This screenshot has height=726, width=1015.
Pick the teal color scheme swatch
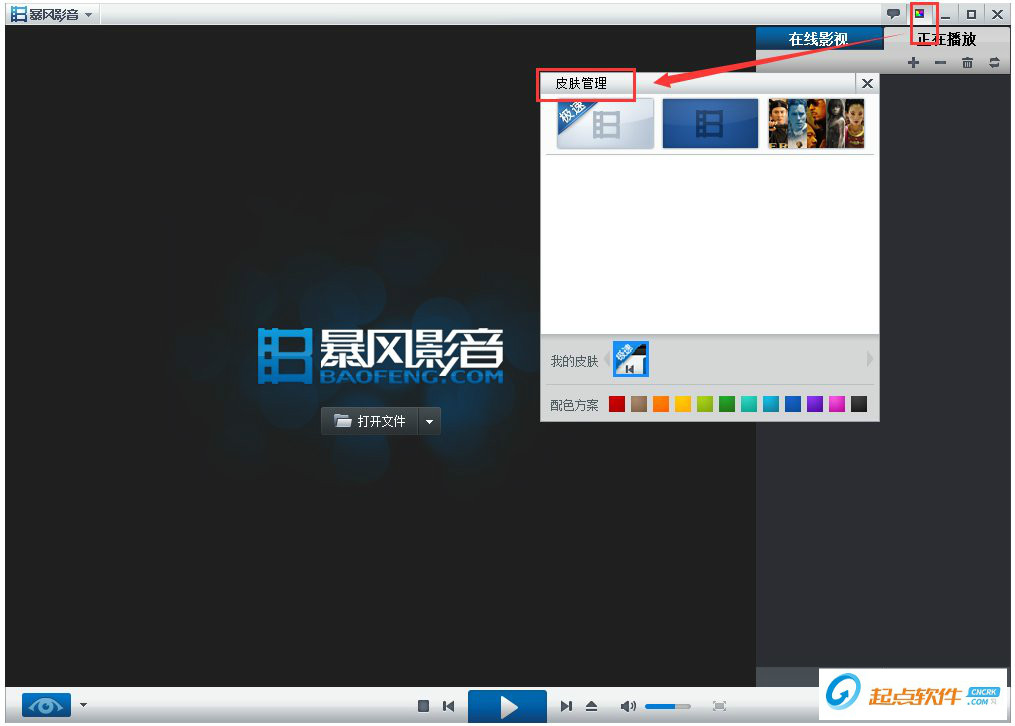(x=749, y=404)
